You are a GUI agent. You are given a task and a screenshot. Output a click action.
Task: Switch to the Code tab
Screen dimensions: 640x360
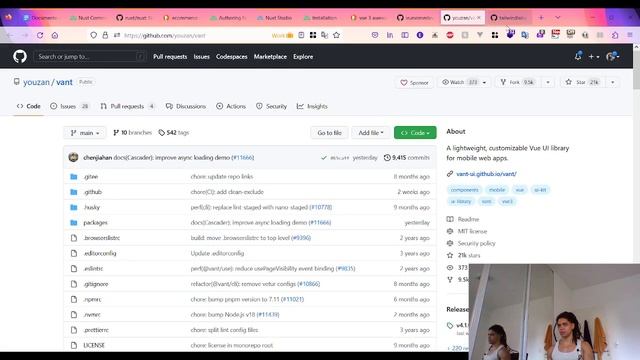click(29, 106)
